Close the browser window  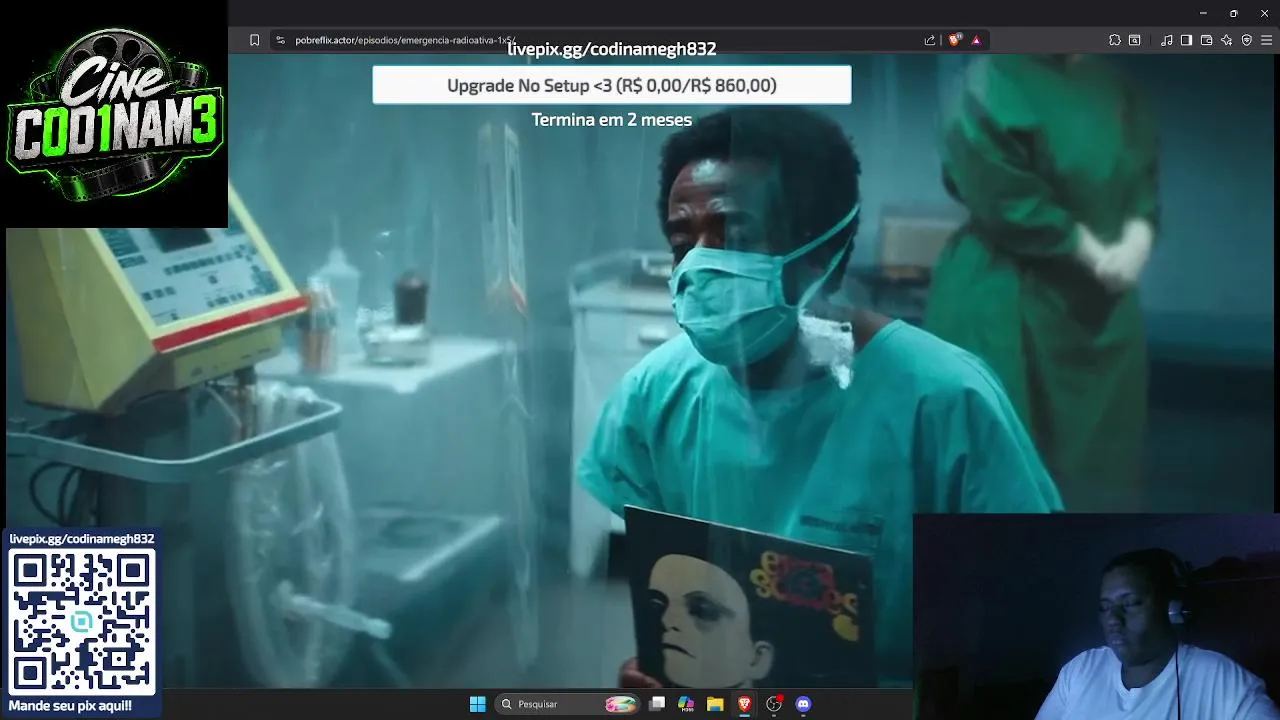(1264, 13)
